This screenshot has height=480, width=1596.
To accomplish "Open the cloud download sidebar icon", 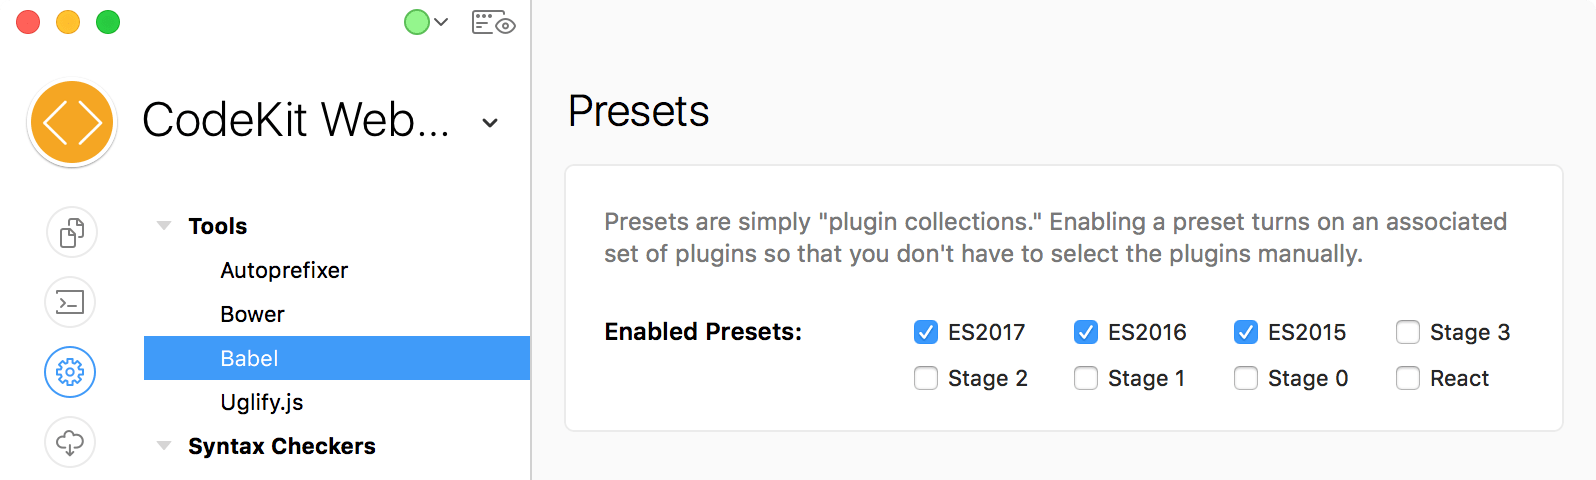I will (70, 442).
